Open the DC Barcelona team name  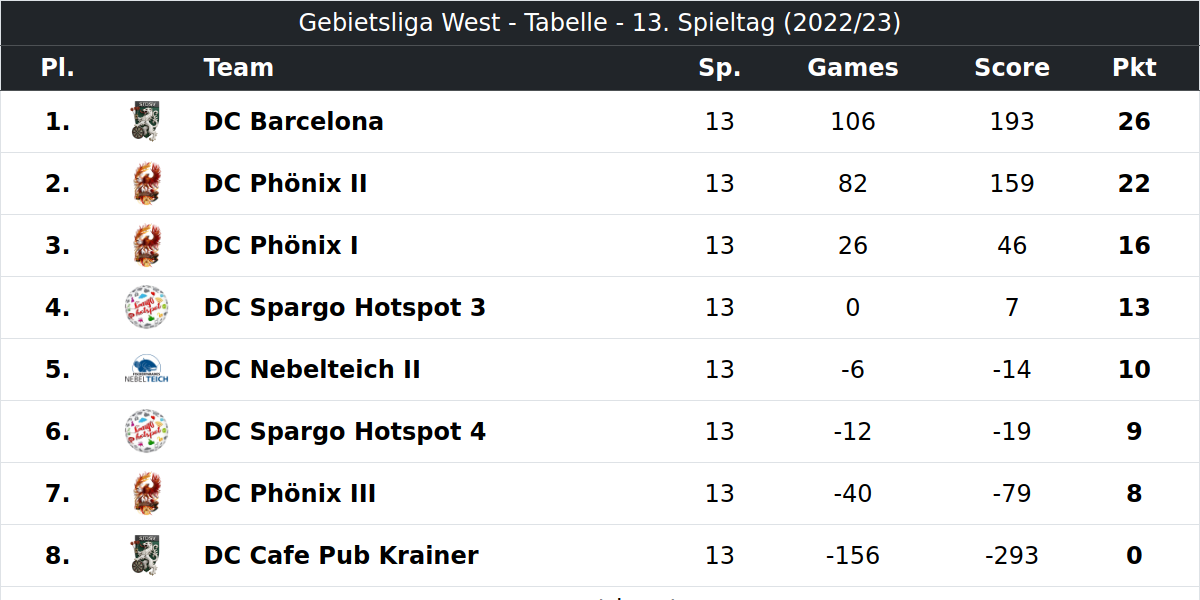coord(293,122)
